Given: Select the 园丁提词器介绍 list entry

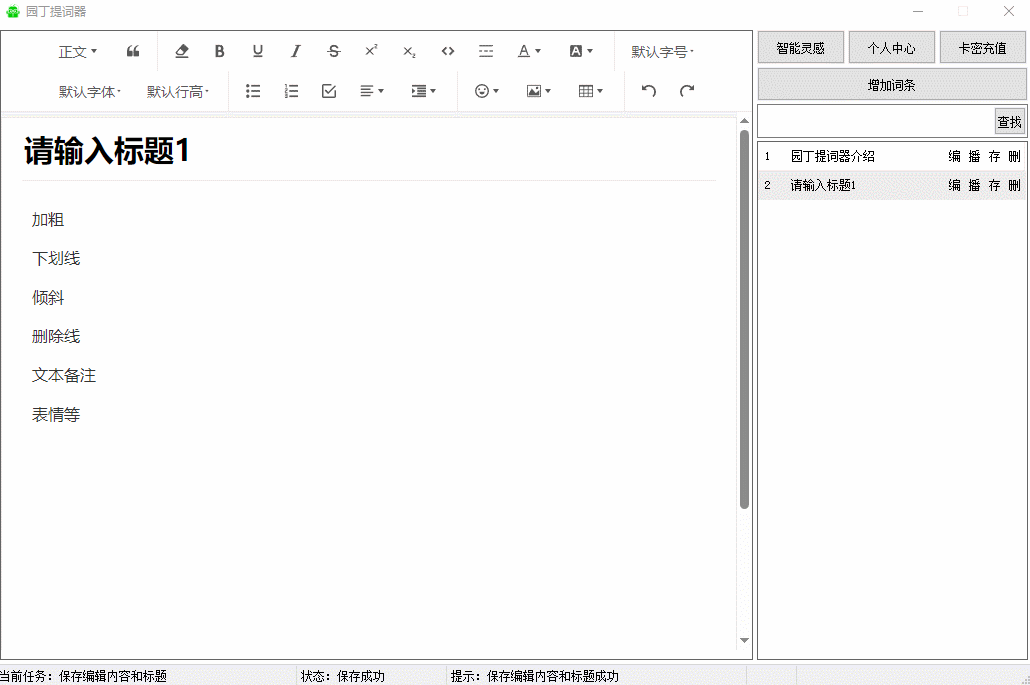Looking at the screenshot, I should [x=832, y=157].
